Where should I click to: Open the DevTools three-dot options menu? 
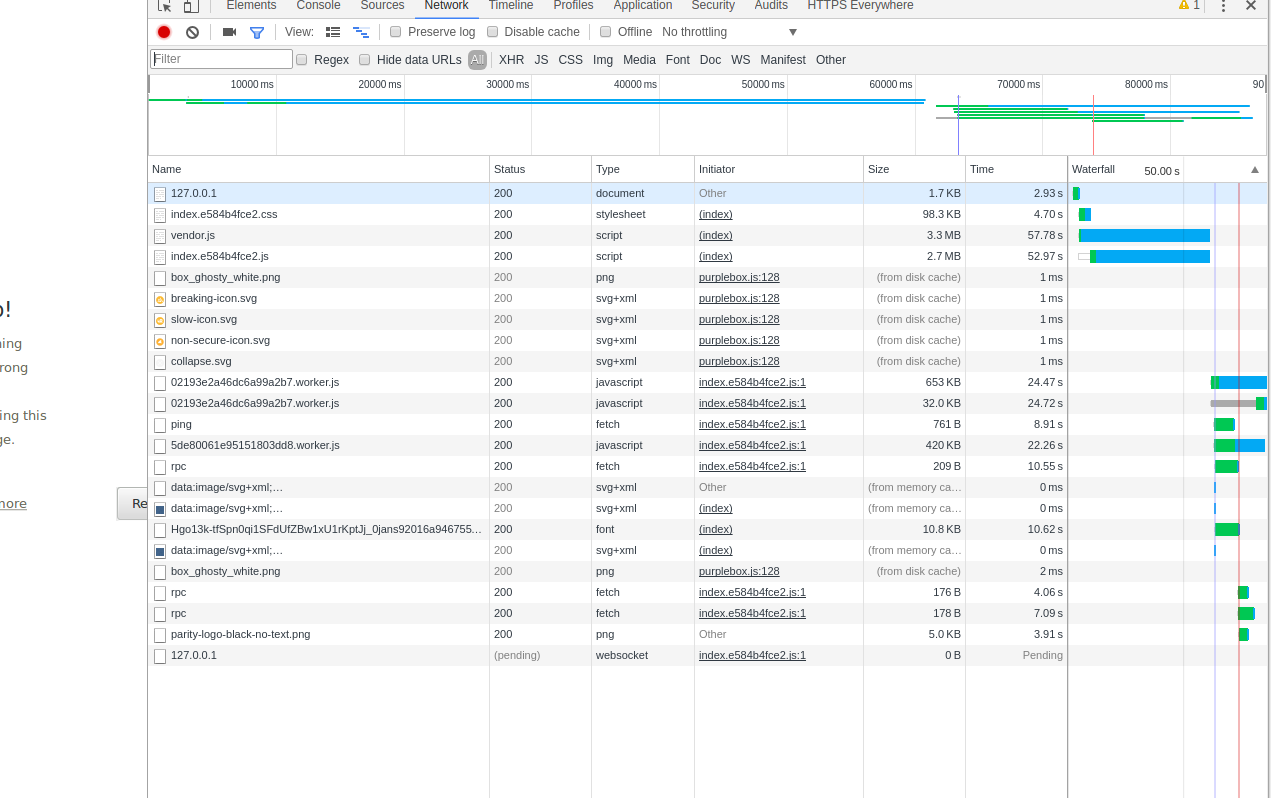pos(1223,7)
